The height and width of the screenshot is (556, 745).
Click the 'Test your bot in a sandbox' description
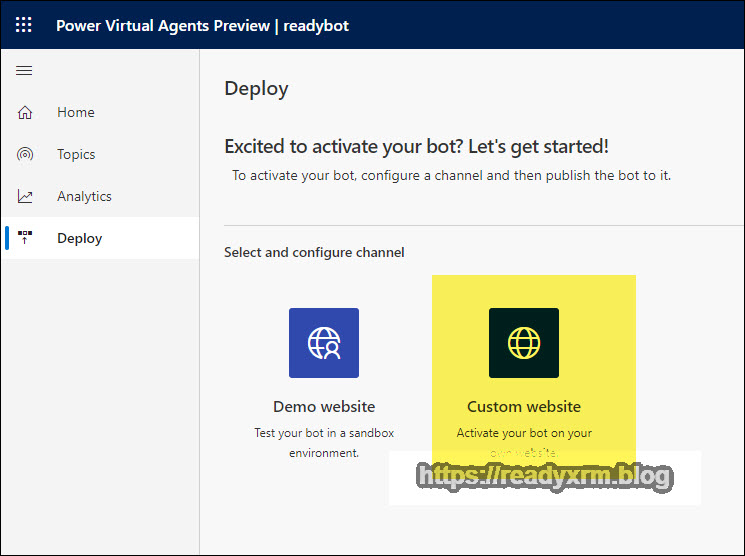coord(324,433)
